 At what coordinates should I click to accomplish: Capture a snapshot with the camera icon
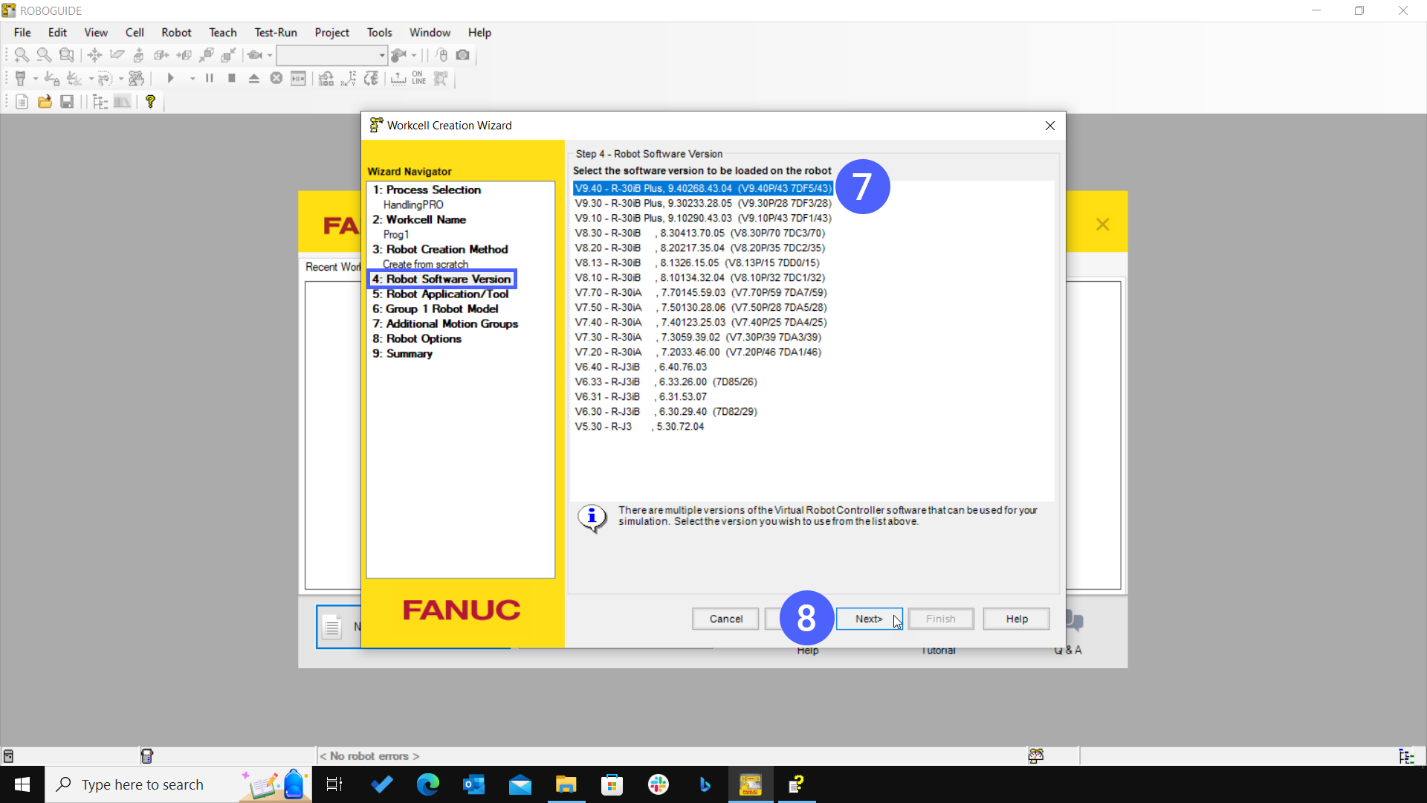462,55
